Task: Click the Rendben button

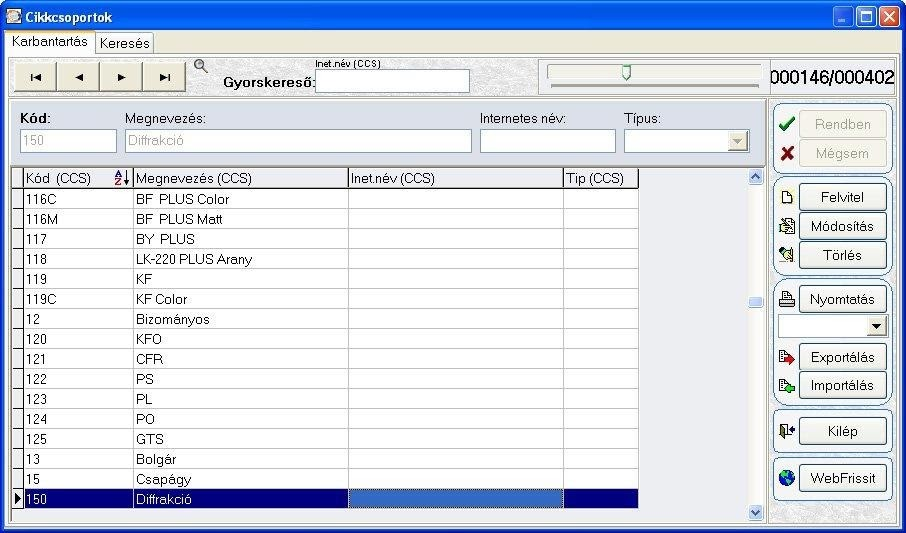Action: click(842, 124)
